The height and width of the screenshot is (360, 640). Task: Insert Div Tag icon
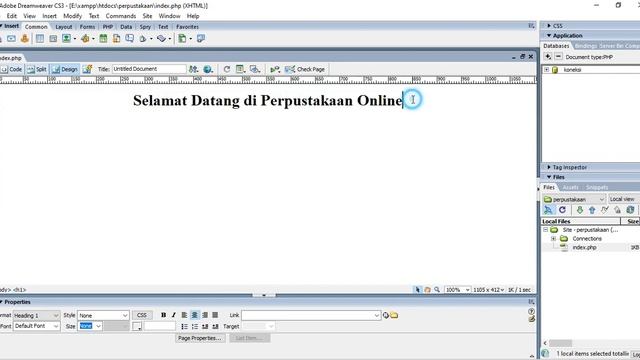tap(53, 39)
